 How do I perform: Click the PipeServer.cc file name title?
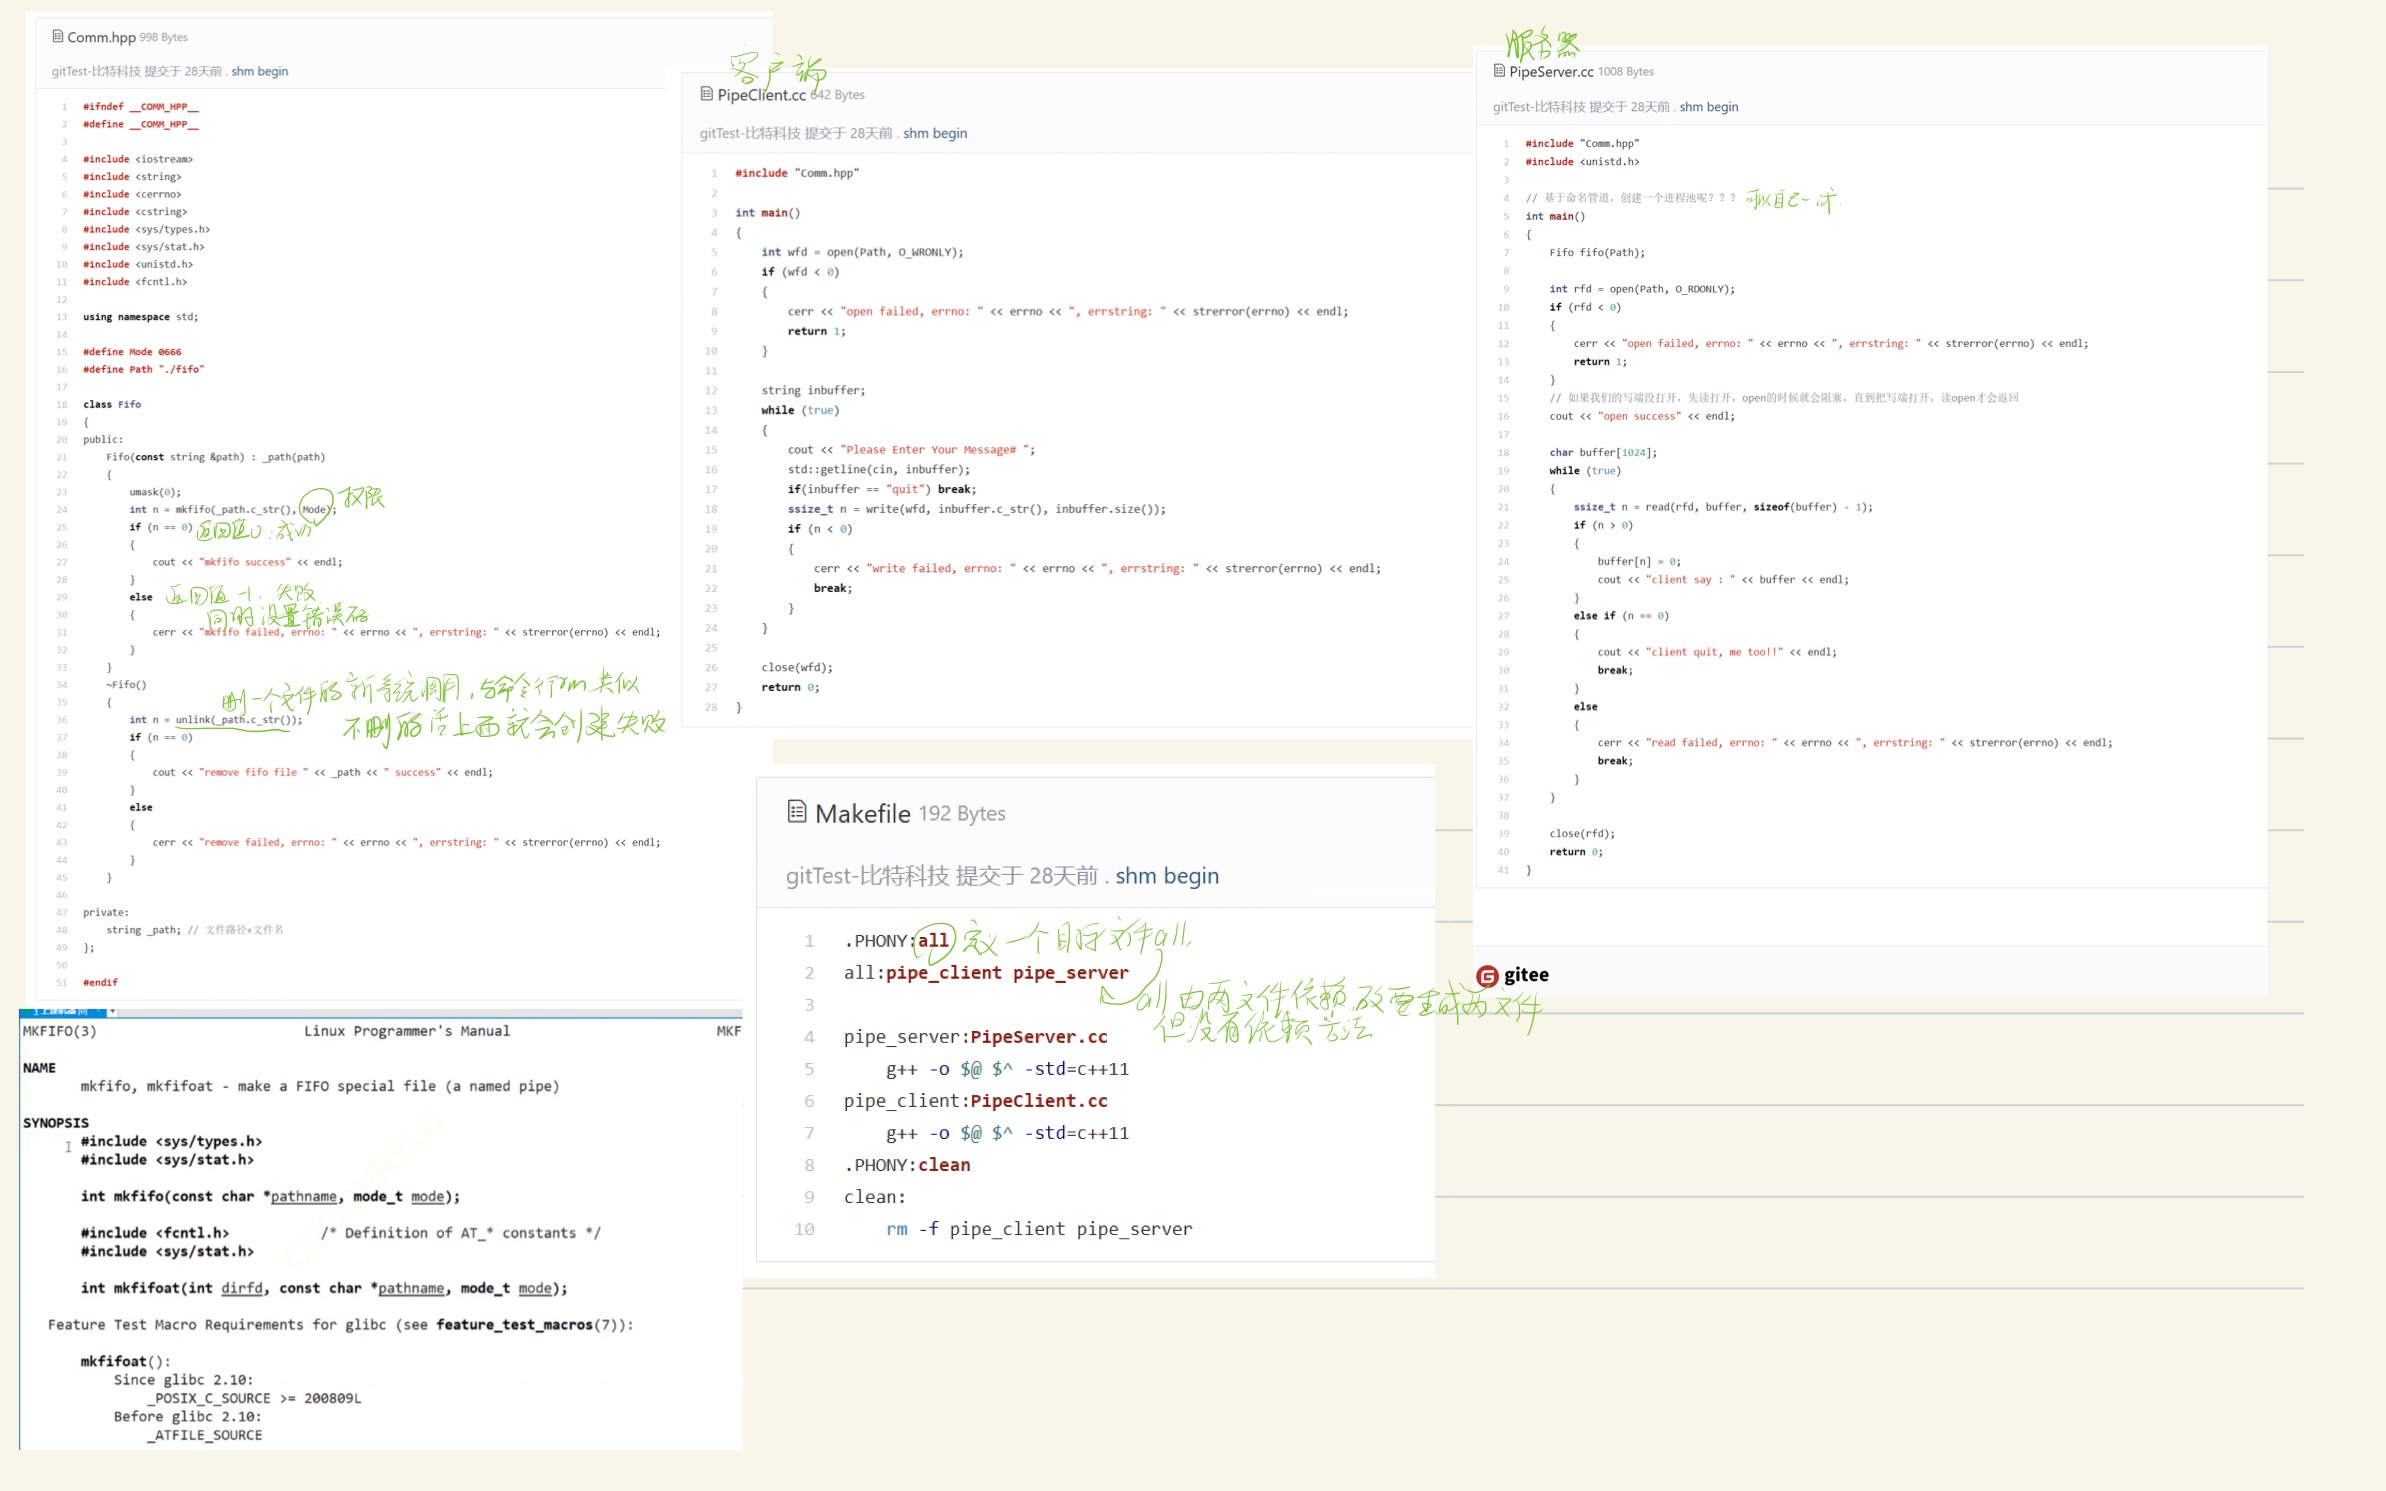pyautogui.click(x=1551, y=72)
